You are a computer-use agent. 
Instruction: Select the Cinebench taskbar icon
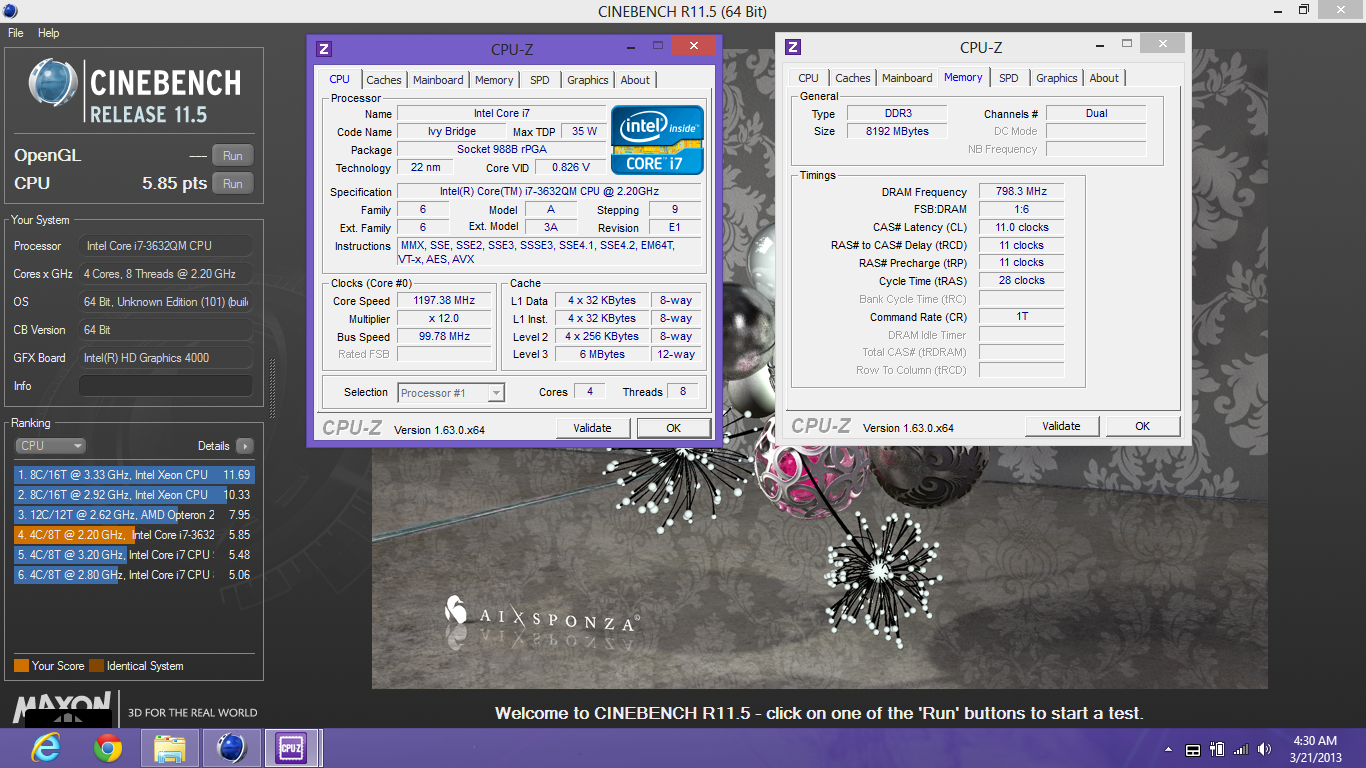[x=231, y=747]
